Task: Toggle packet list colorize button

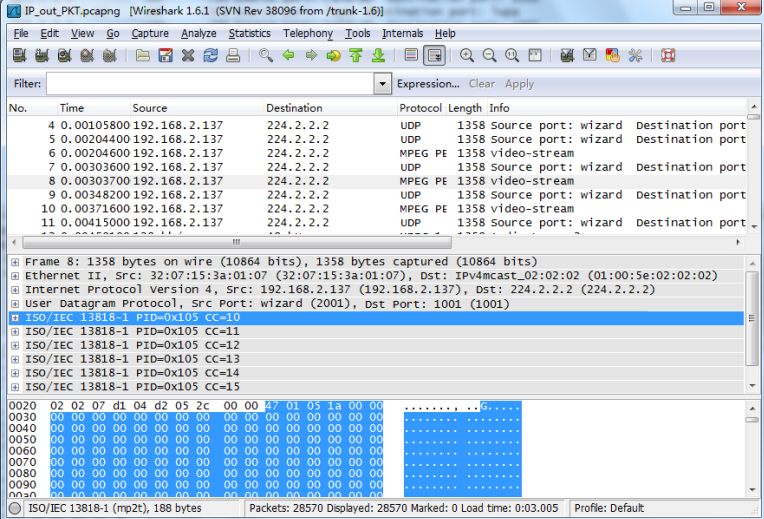Action: (411, 57)
